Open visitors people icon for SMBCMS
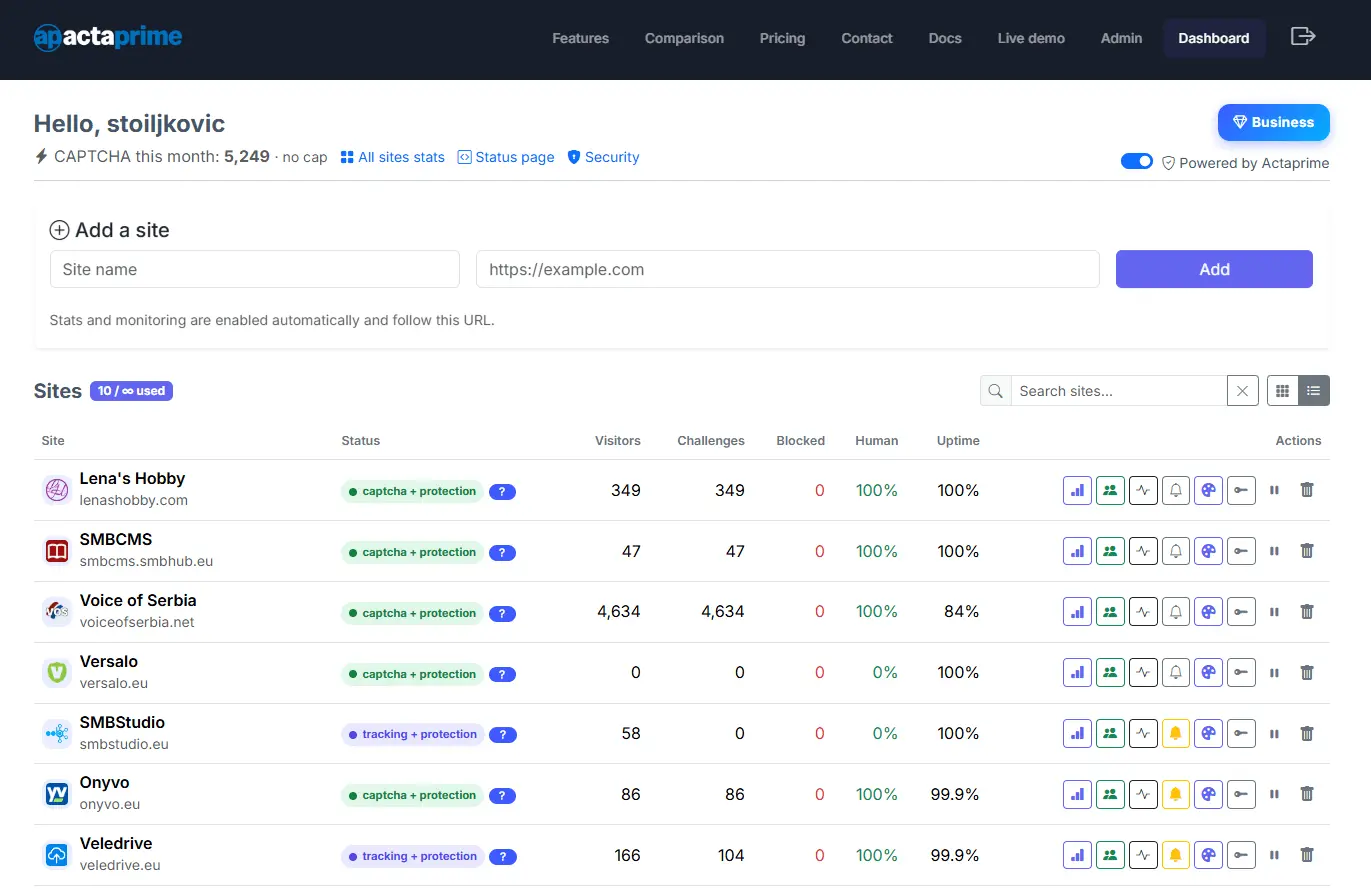The width and height of the screenshot is (1371, 889). coord(1109,551)
